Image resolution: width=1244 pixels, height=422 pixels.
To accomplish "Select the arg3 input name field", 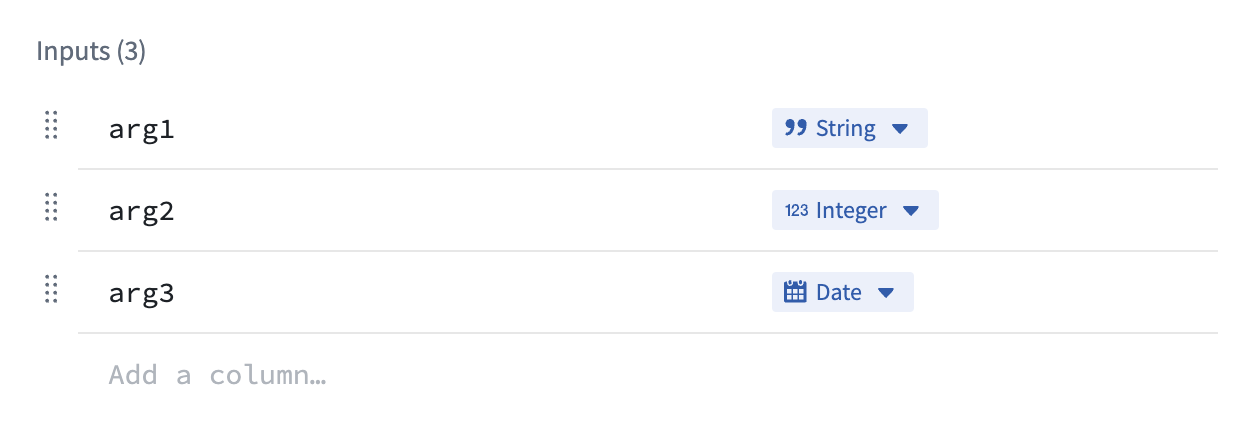I will click(141, 293).
